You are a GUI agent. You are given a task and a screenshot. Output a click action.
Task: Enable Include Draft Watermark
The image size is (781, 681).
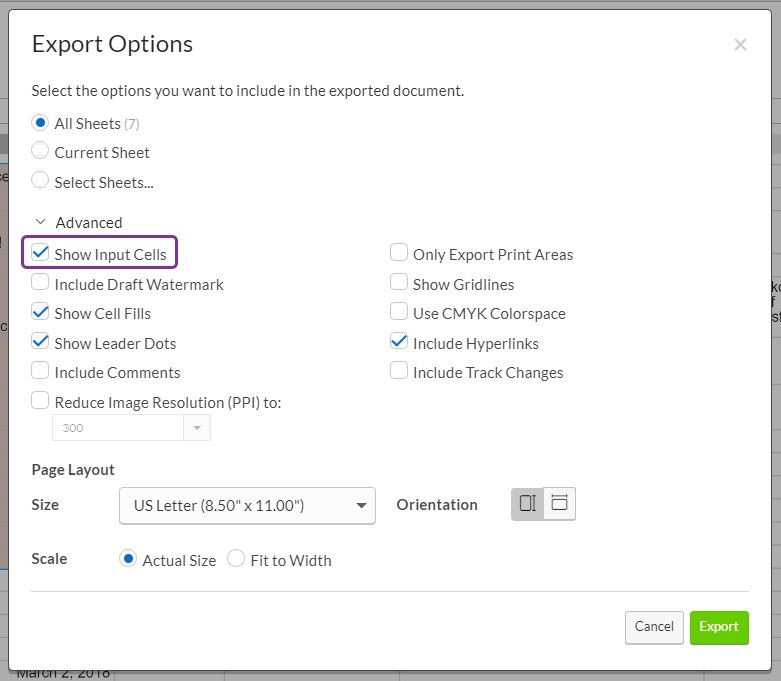pos(41,284)
